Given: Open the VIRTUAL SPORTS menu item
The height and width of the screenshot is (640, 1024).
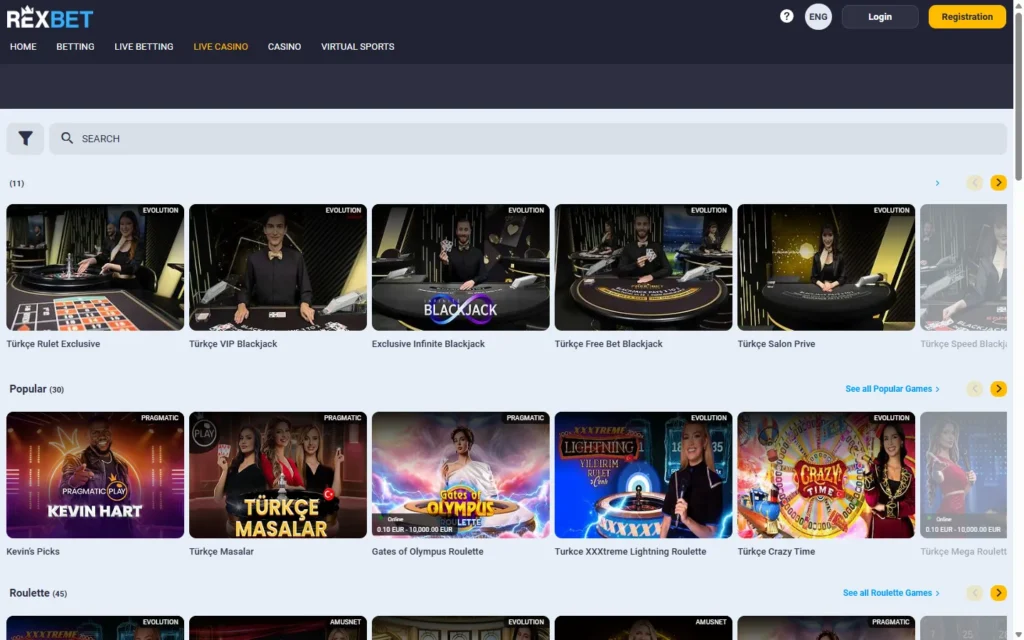Looking at the screenshot, I should tap(357, 47).
